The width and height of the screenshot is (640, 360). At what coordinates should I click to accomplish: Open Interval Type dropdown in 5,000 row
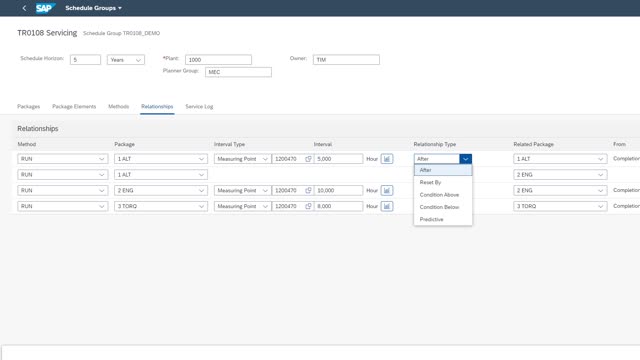pos(242,159)
